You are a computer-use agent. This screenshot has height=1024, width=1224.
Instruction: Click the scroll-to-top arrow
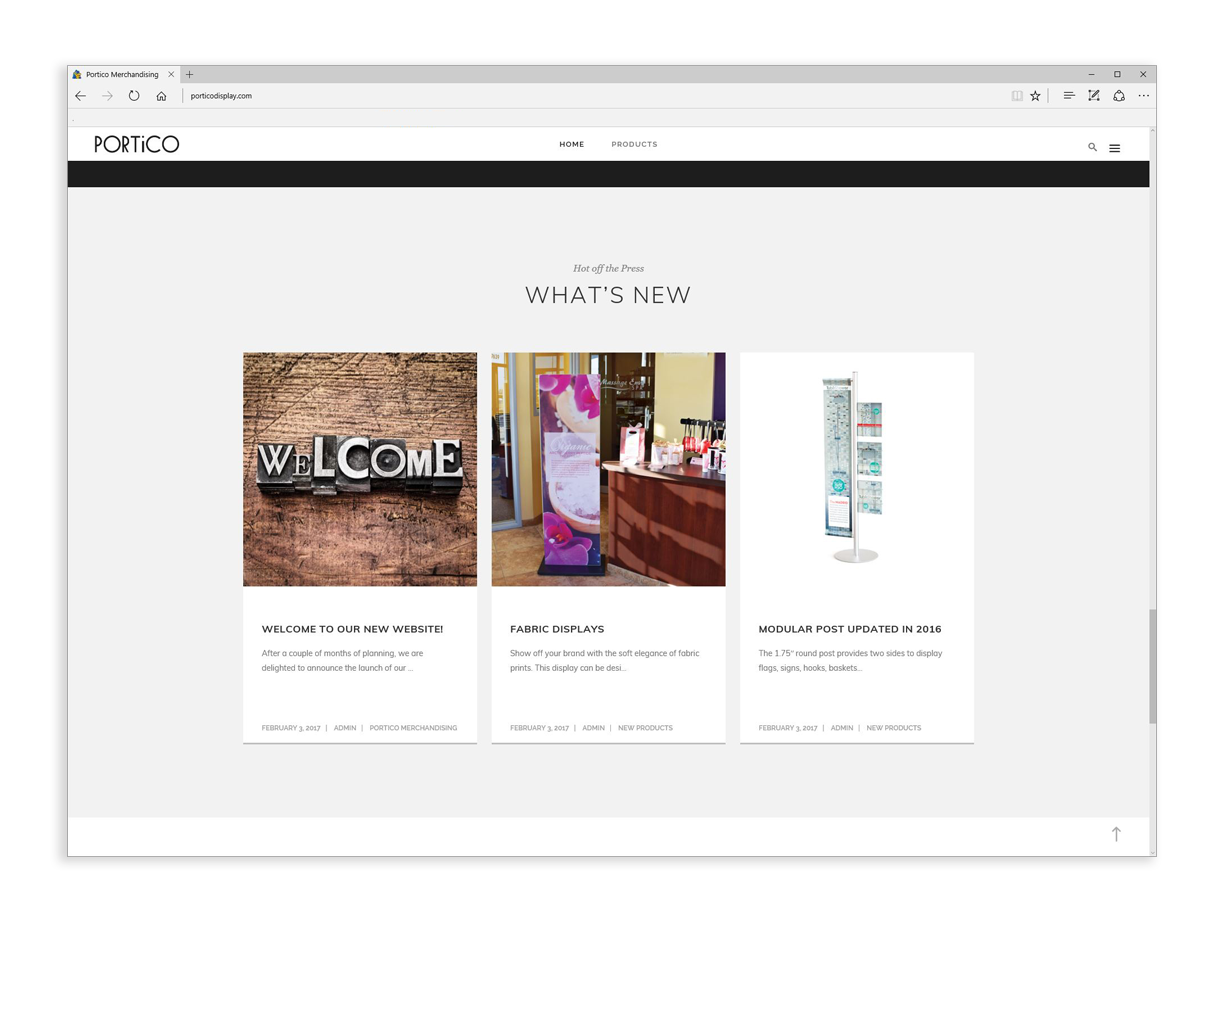(1116, 833)
